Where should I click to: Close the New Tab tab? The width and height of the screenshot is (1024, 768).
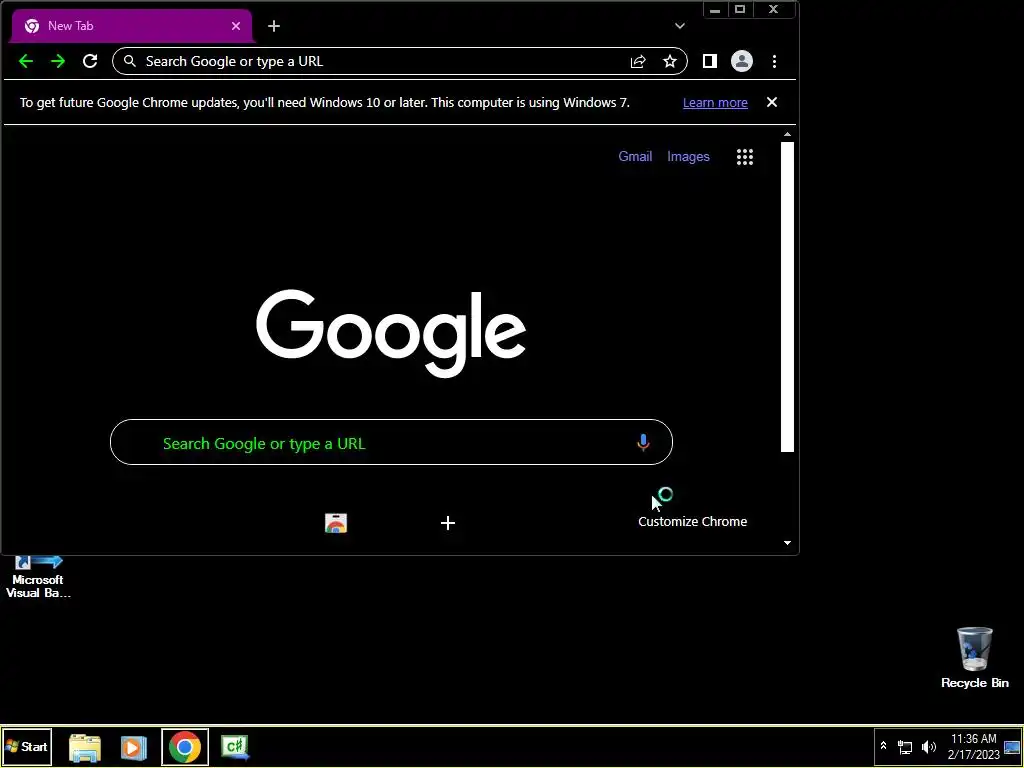click(236, 26)
